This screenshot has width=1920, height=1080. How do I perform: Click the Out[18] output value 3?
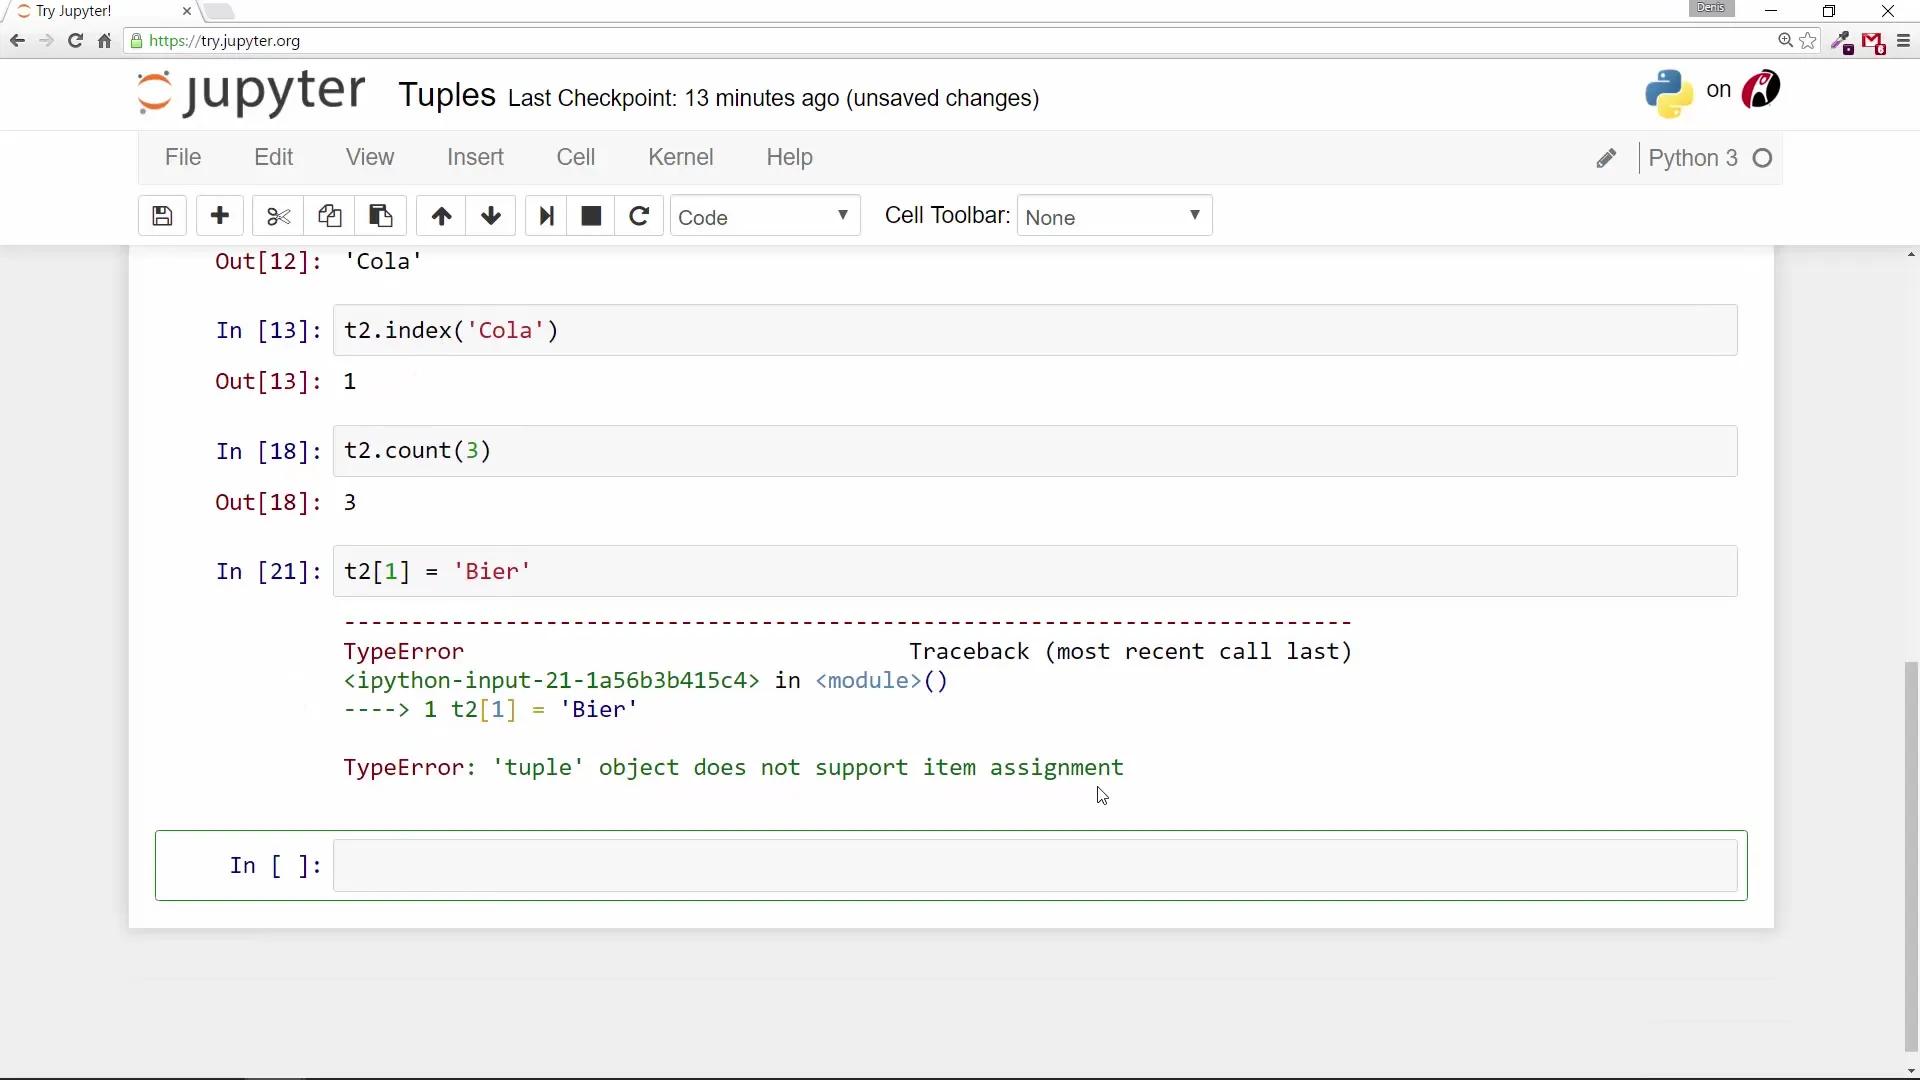coord(350,502)
